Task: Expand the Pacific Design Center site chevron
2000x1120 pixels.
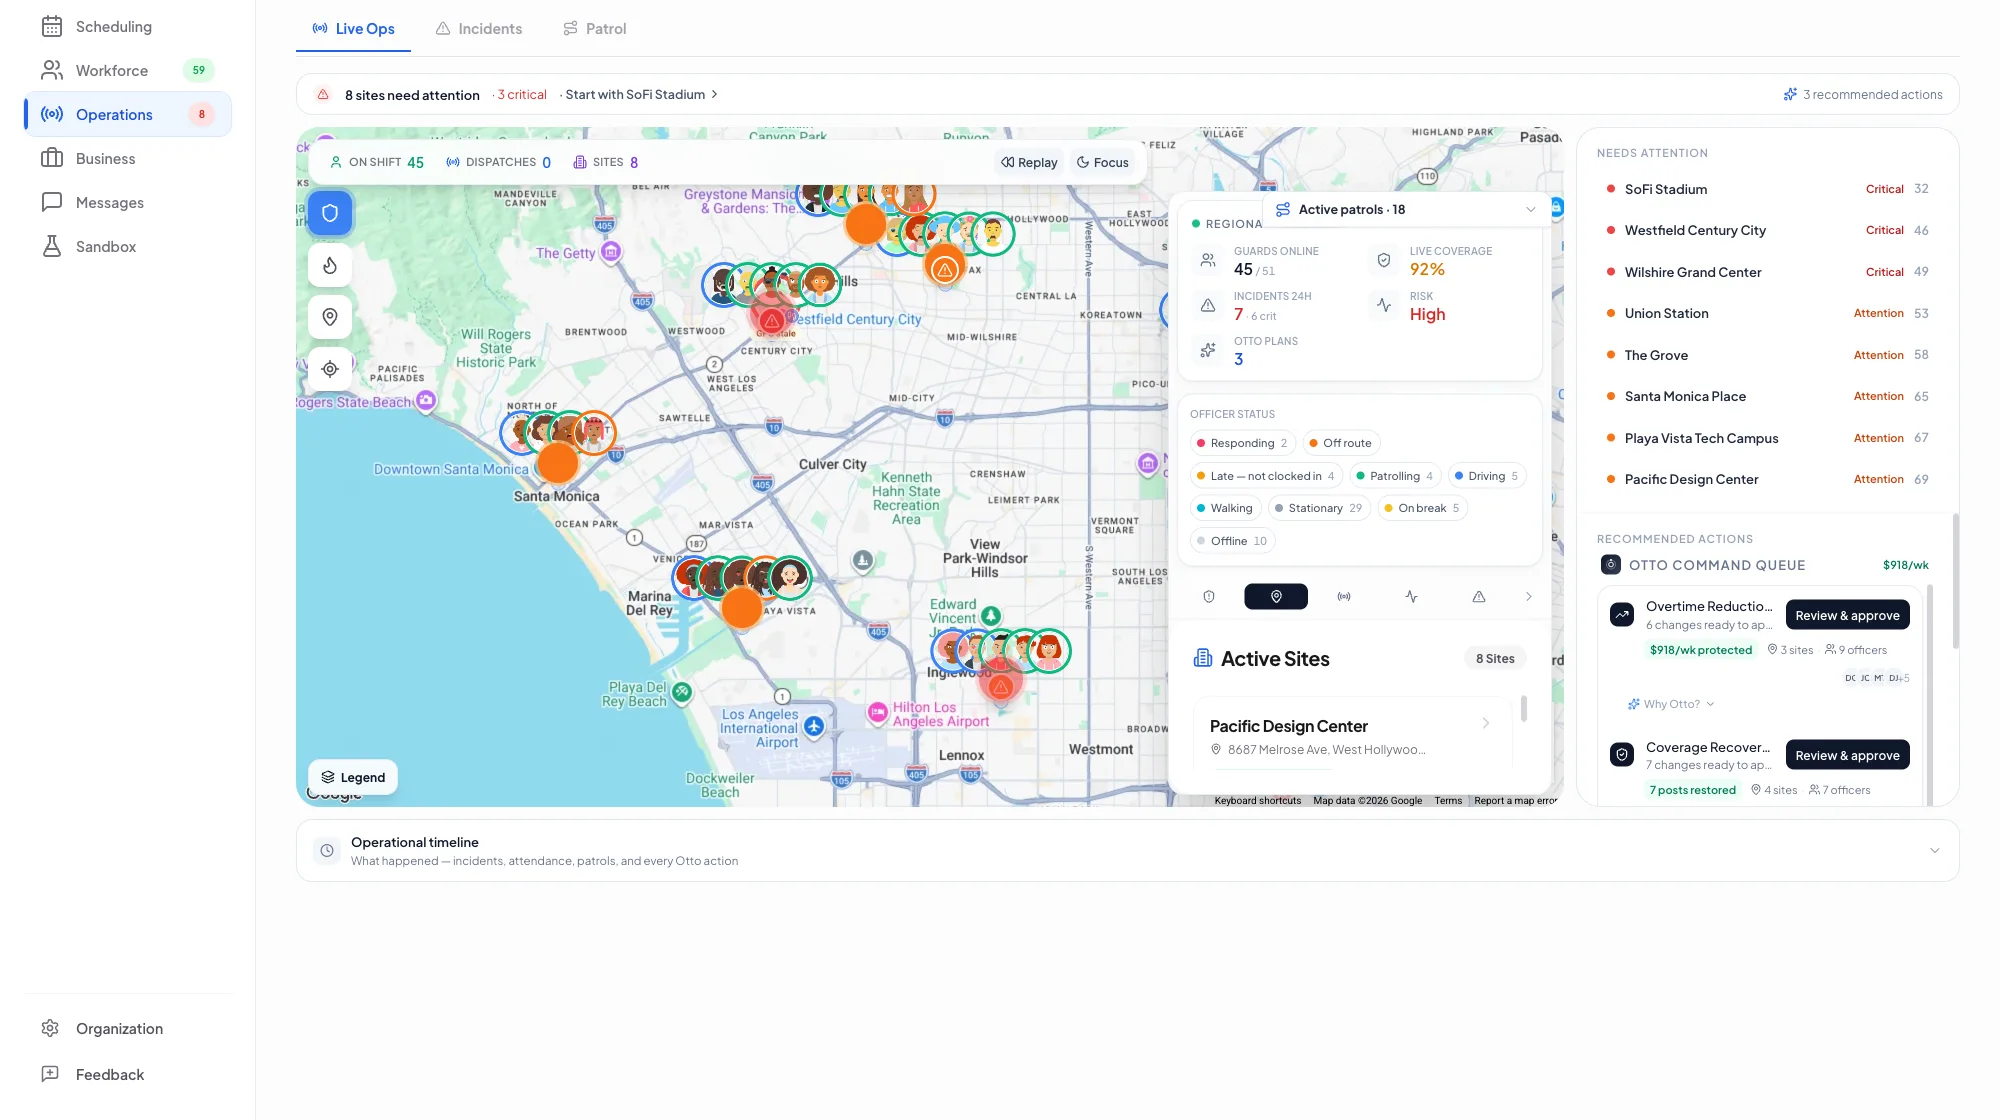Action: [x=1486, y=724]
